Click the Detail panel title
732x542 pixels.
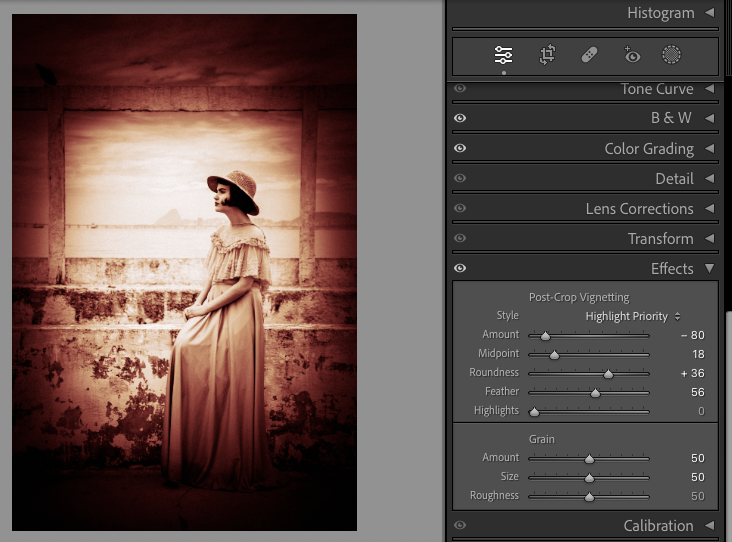pyautogui.click(x=674, y=179)
